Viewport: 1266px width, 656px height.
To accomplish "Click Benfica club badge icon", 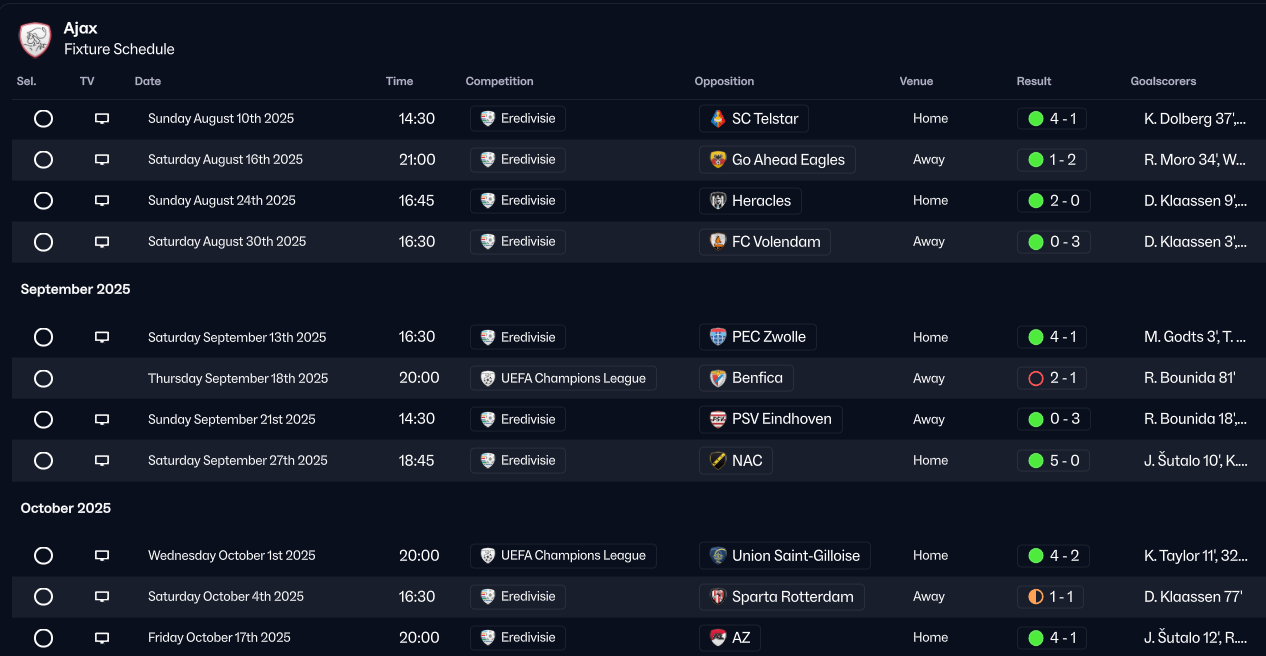I will (x=717, y=378).
